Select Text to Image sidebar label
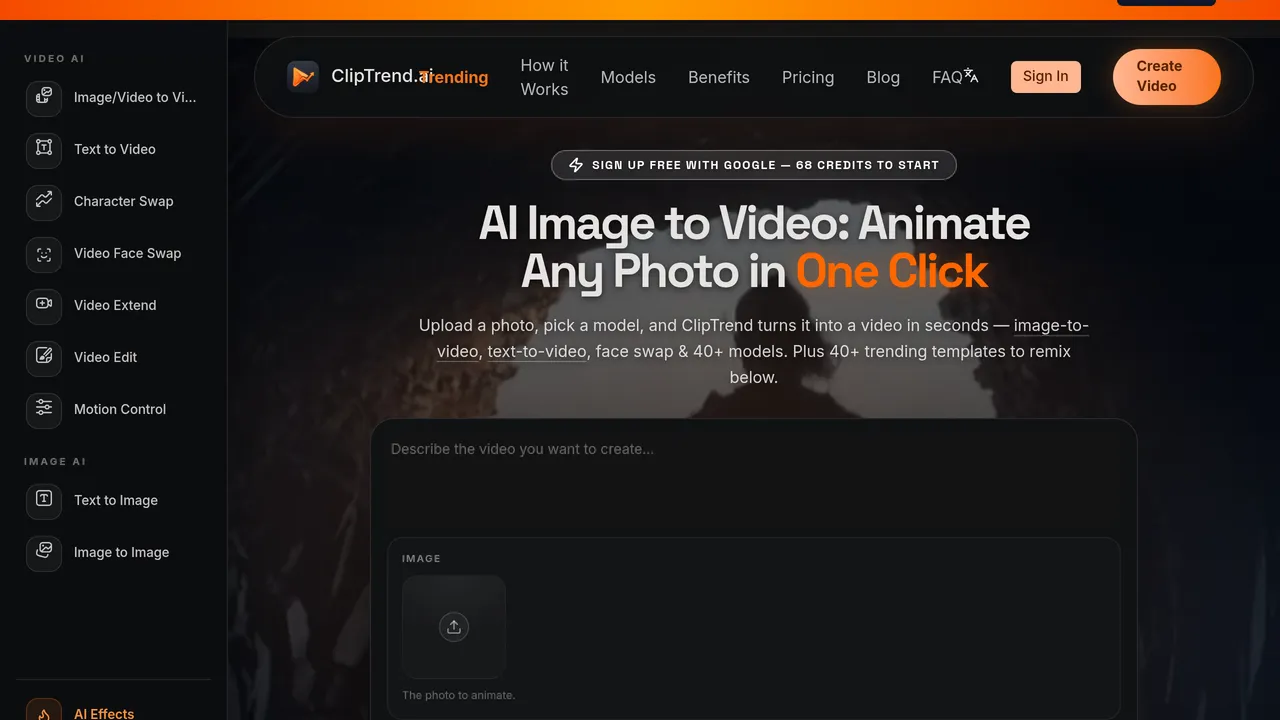Viewport: 1280px width, 720px height. pos(116,500)
